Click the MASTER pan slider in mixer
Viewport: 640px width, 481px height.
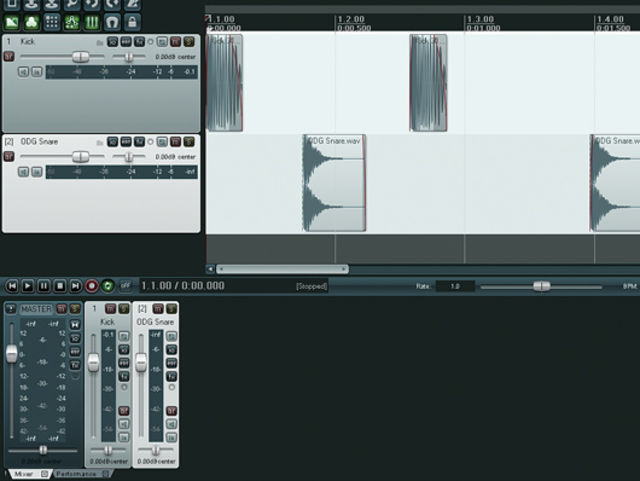click(43, 450)
